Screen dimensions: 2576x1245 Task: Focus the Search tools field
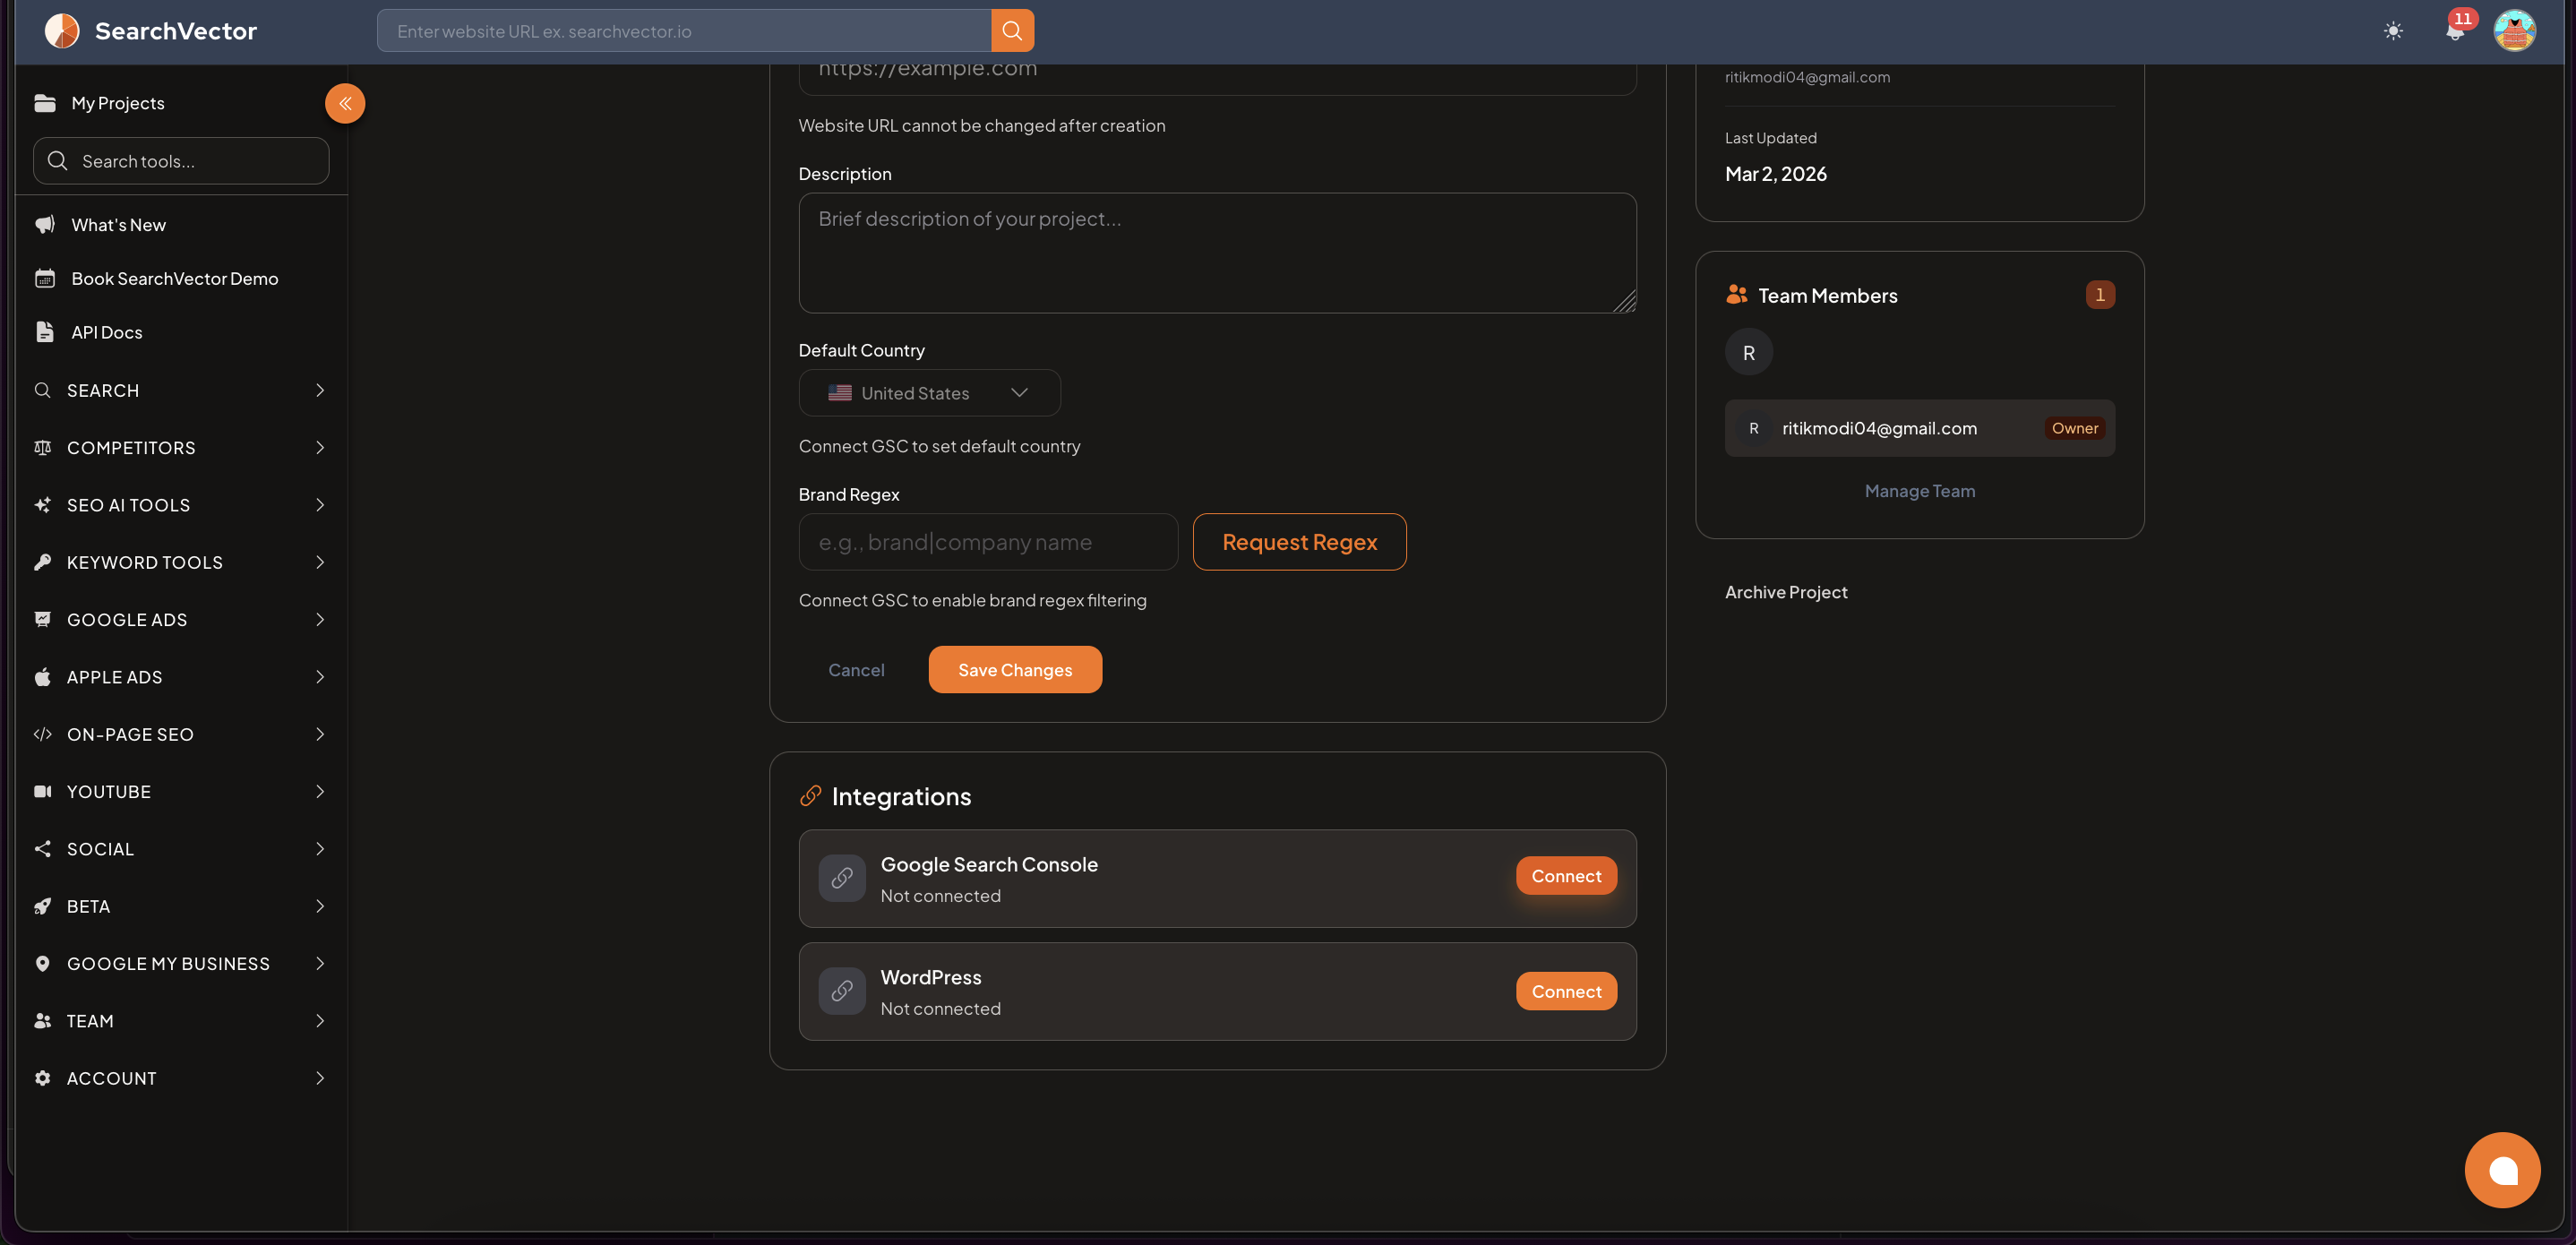[181, 161]
